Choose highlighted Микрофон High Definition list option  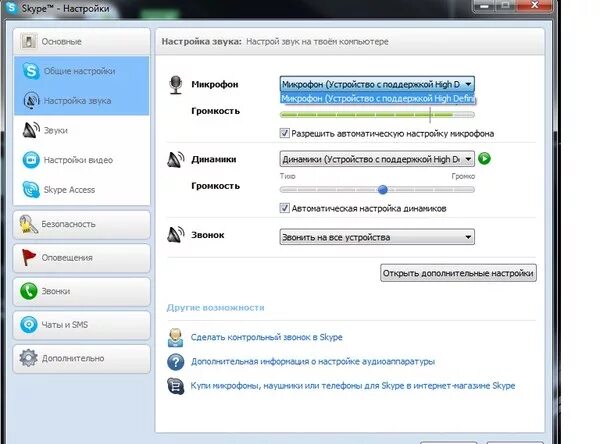pyautogui.click(x=377, y=98)
